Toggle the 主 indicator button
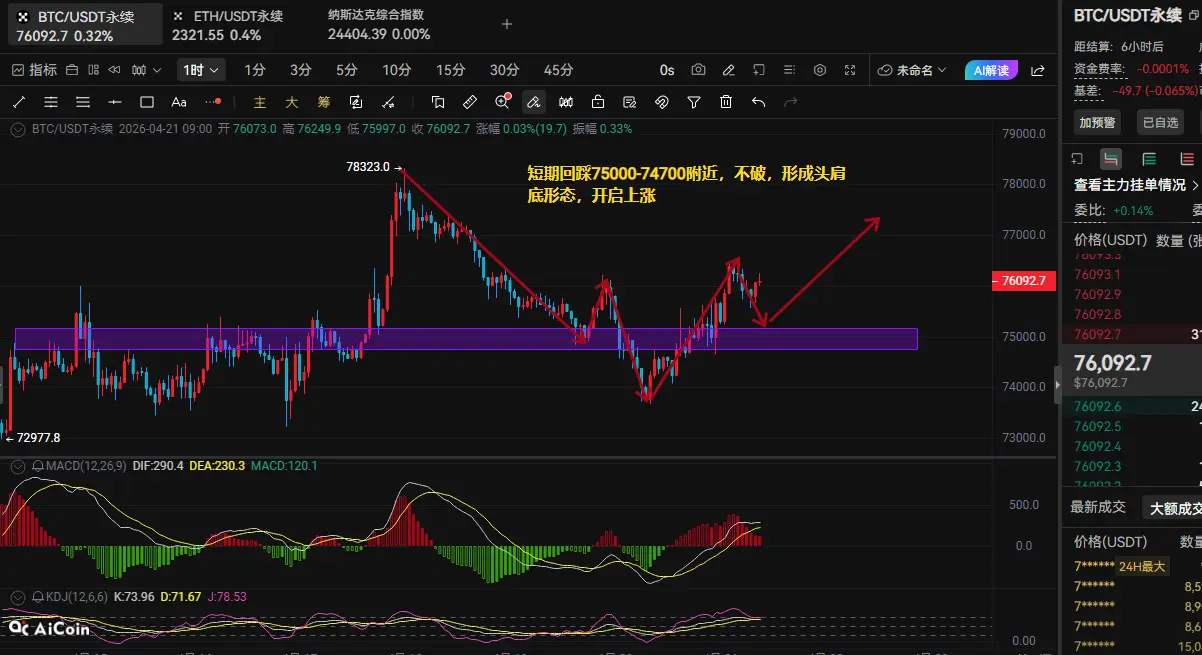This screenshot has width=1202, height=655. (x=260, y=101)
